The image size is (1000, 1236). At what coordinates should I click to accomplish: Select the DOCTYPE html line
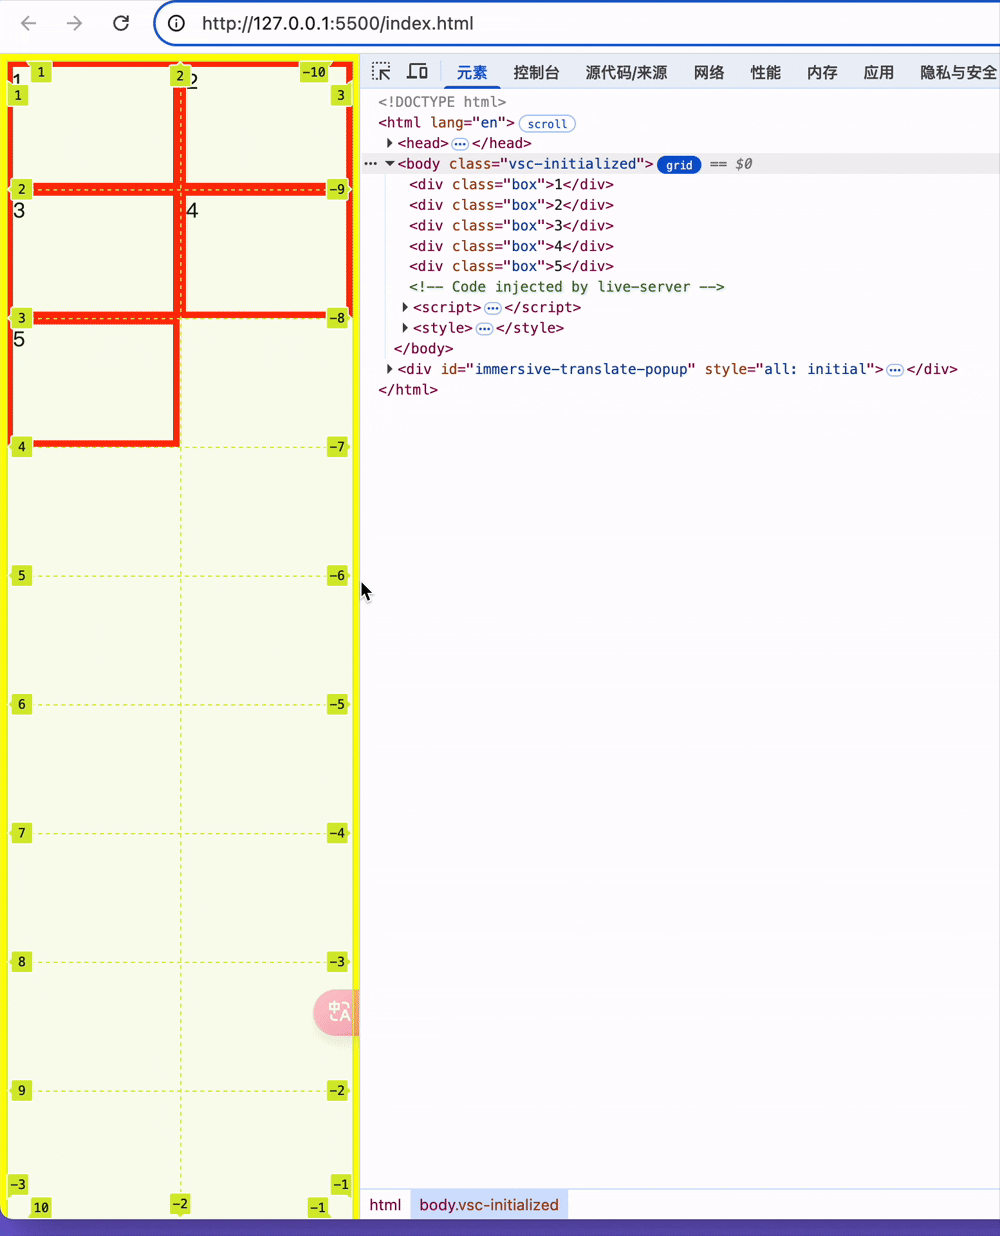pos(442,102)
